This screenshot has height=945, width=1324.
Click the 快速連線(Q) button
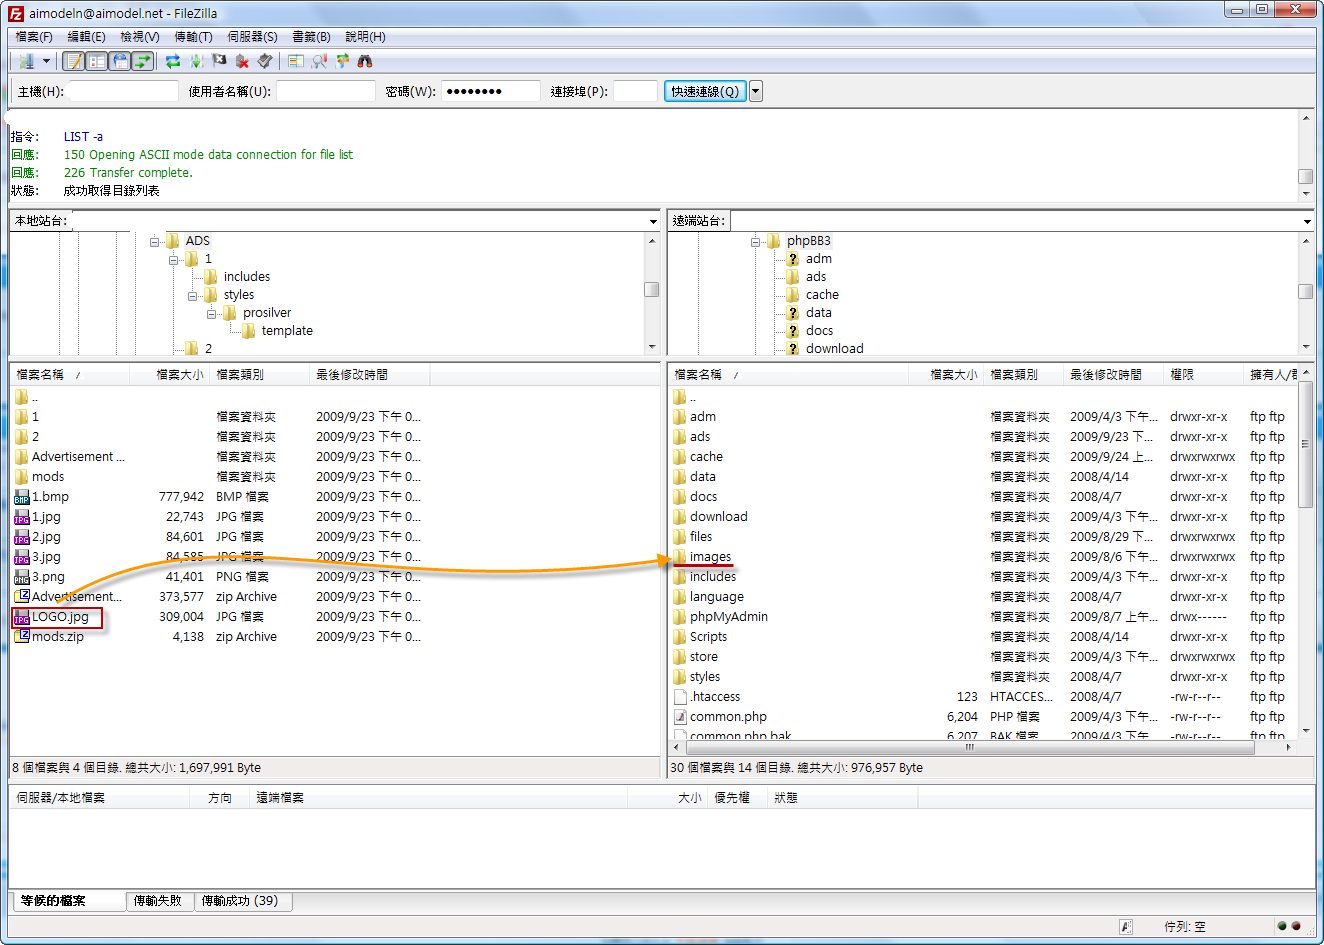pos(705,91)
